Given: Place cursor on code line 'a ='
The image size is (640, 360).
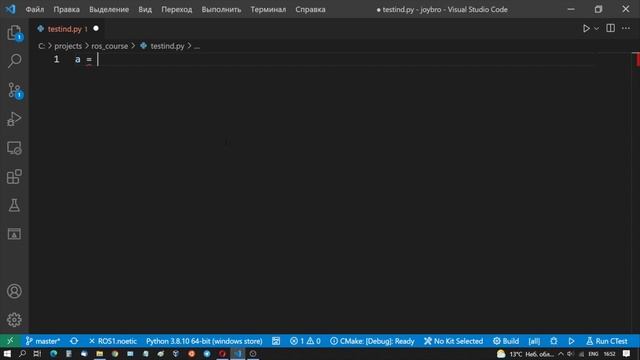Looking at the screenshot, I should coord(83,60).
